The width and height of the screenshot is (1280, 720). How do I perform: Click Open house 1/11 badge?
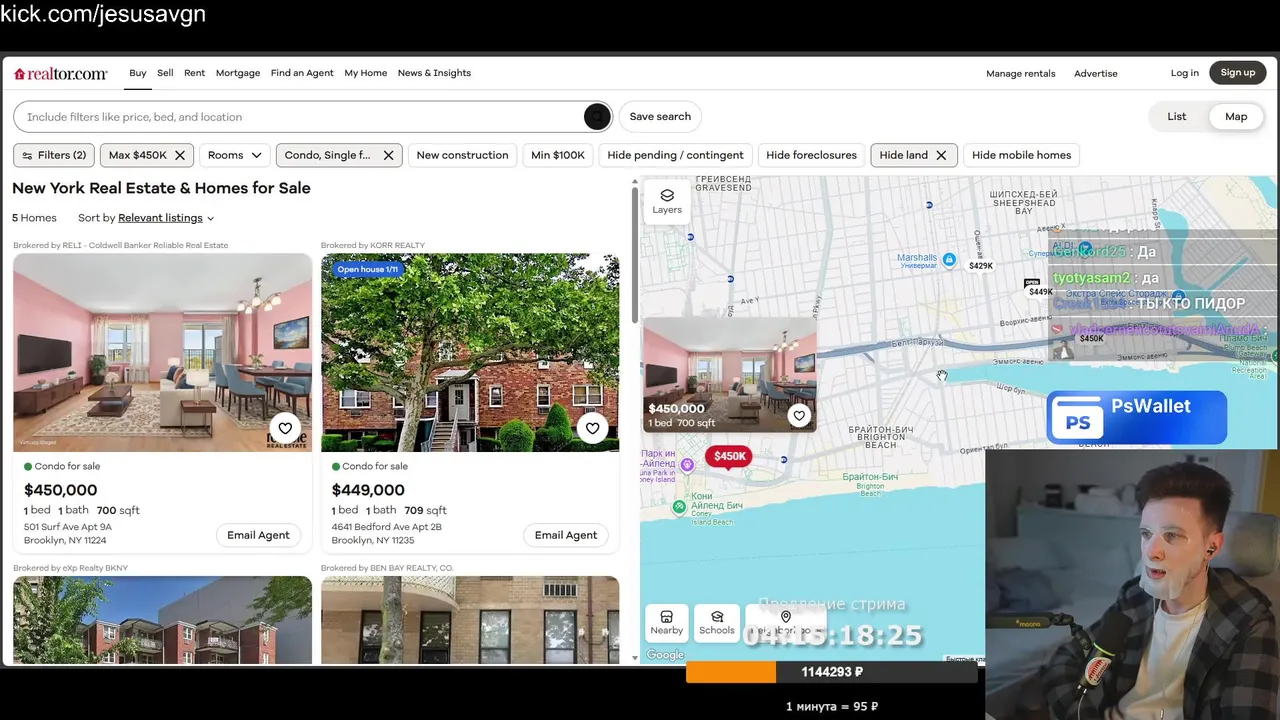(368, 270)
